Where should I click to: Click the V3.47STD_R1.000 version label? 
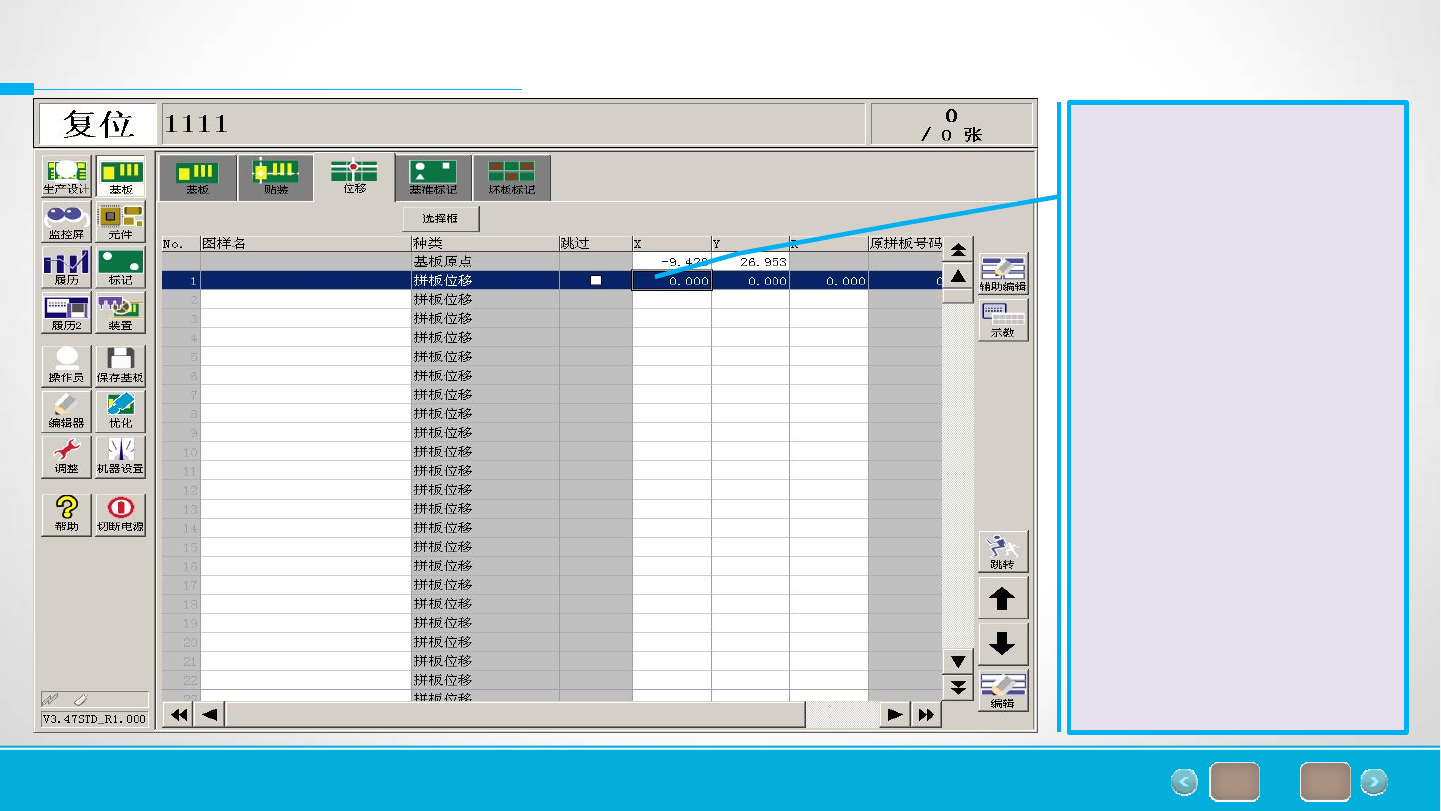pyautogui.click(x=94, y=719)
